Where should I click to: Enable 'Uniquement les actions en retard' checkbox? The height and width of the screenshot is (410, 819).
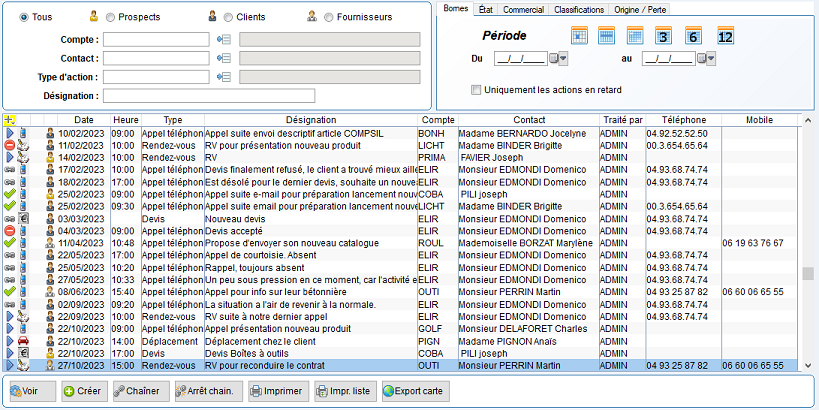(x=476, y=90)
